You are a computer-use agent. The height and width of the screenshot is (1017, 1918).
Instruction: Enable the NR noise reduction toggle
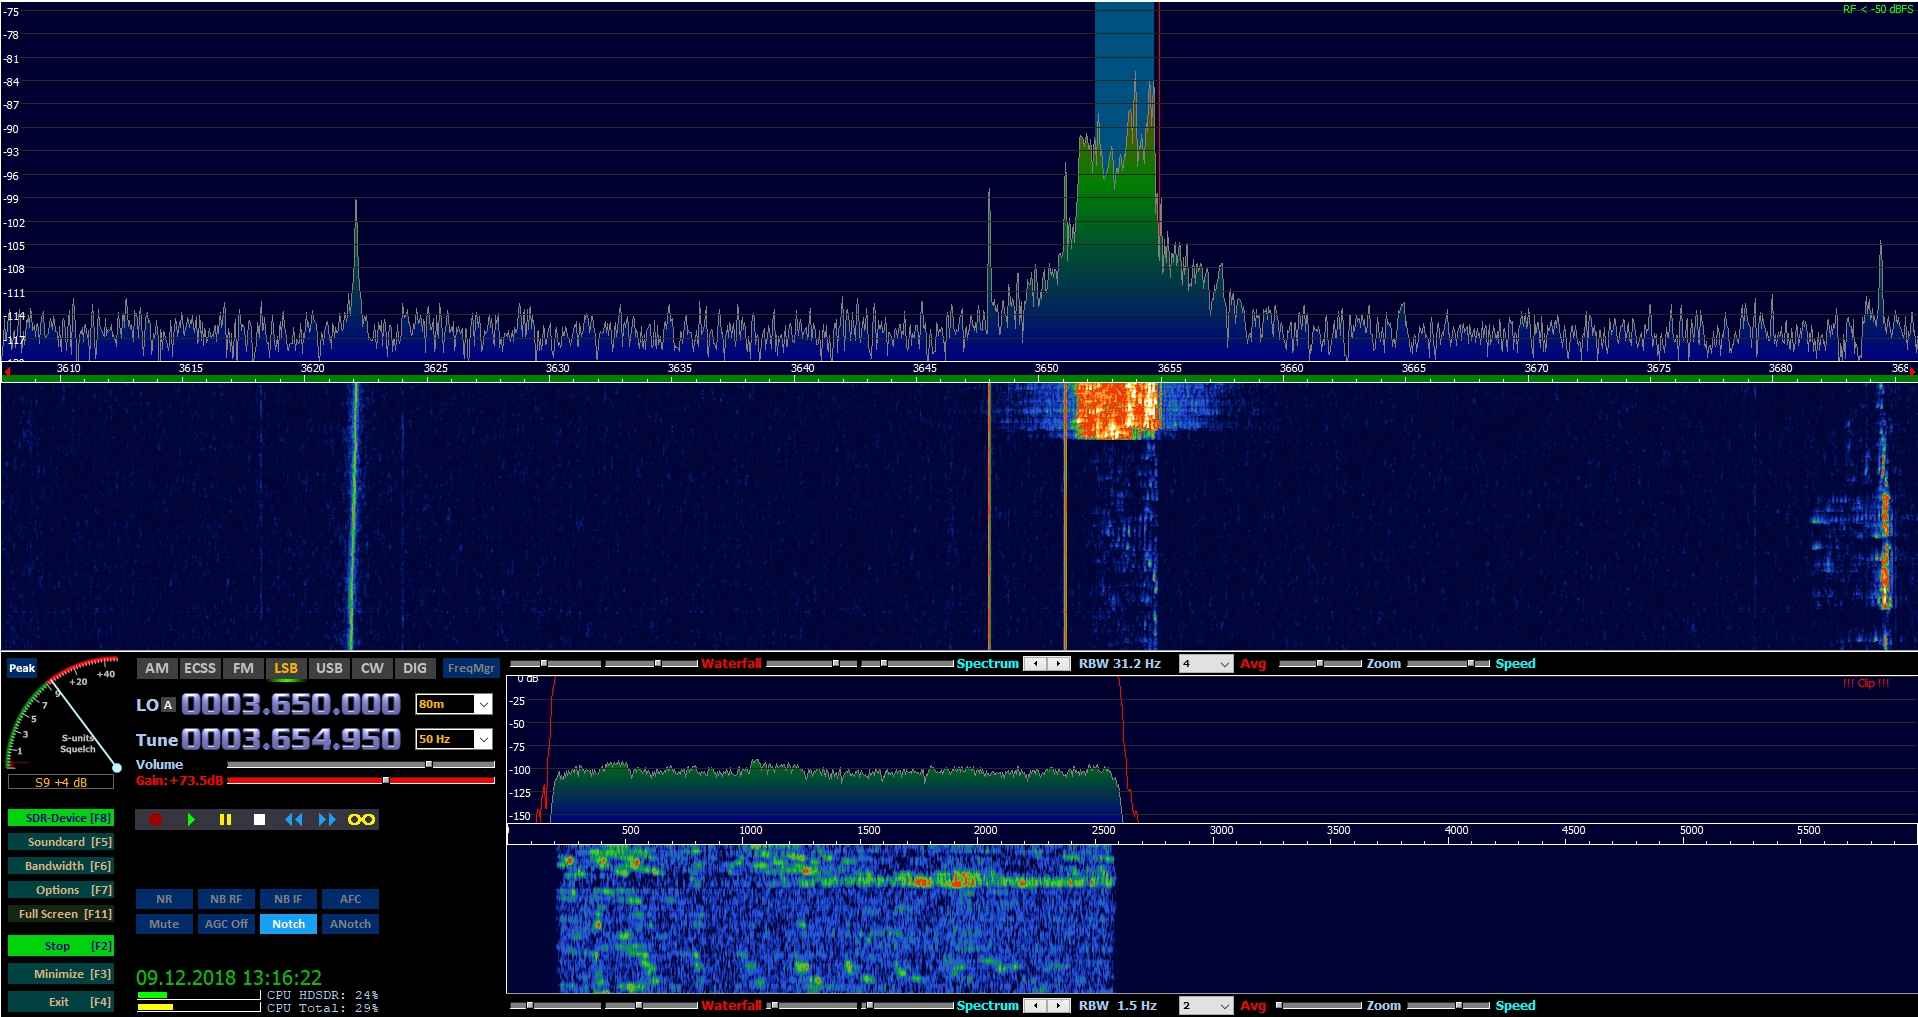(x=164, y=899)
